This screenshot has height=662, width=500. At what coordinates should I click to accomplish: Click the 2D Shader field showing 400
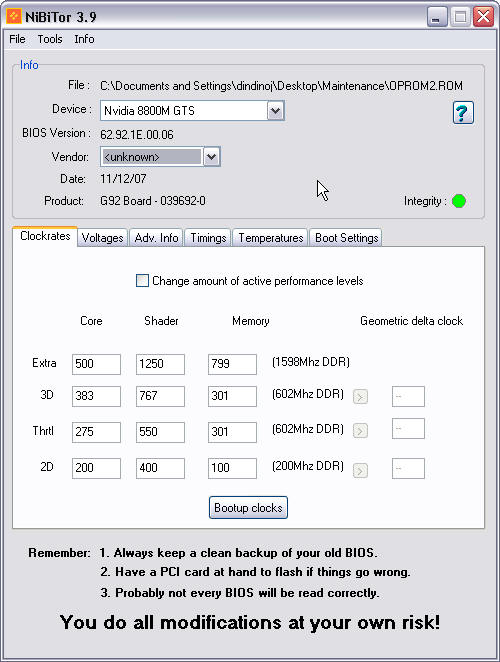[x=160, y=468]
